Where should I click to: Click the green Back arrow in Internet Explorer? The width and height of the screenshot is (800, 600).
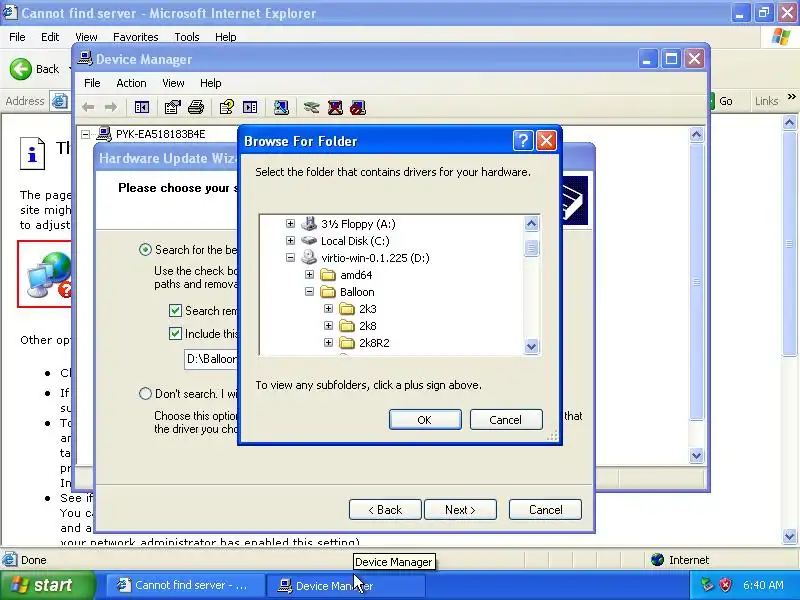click(21, 69)
